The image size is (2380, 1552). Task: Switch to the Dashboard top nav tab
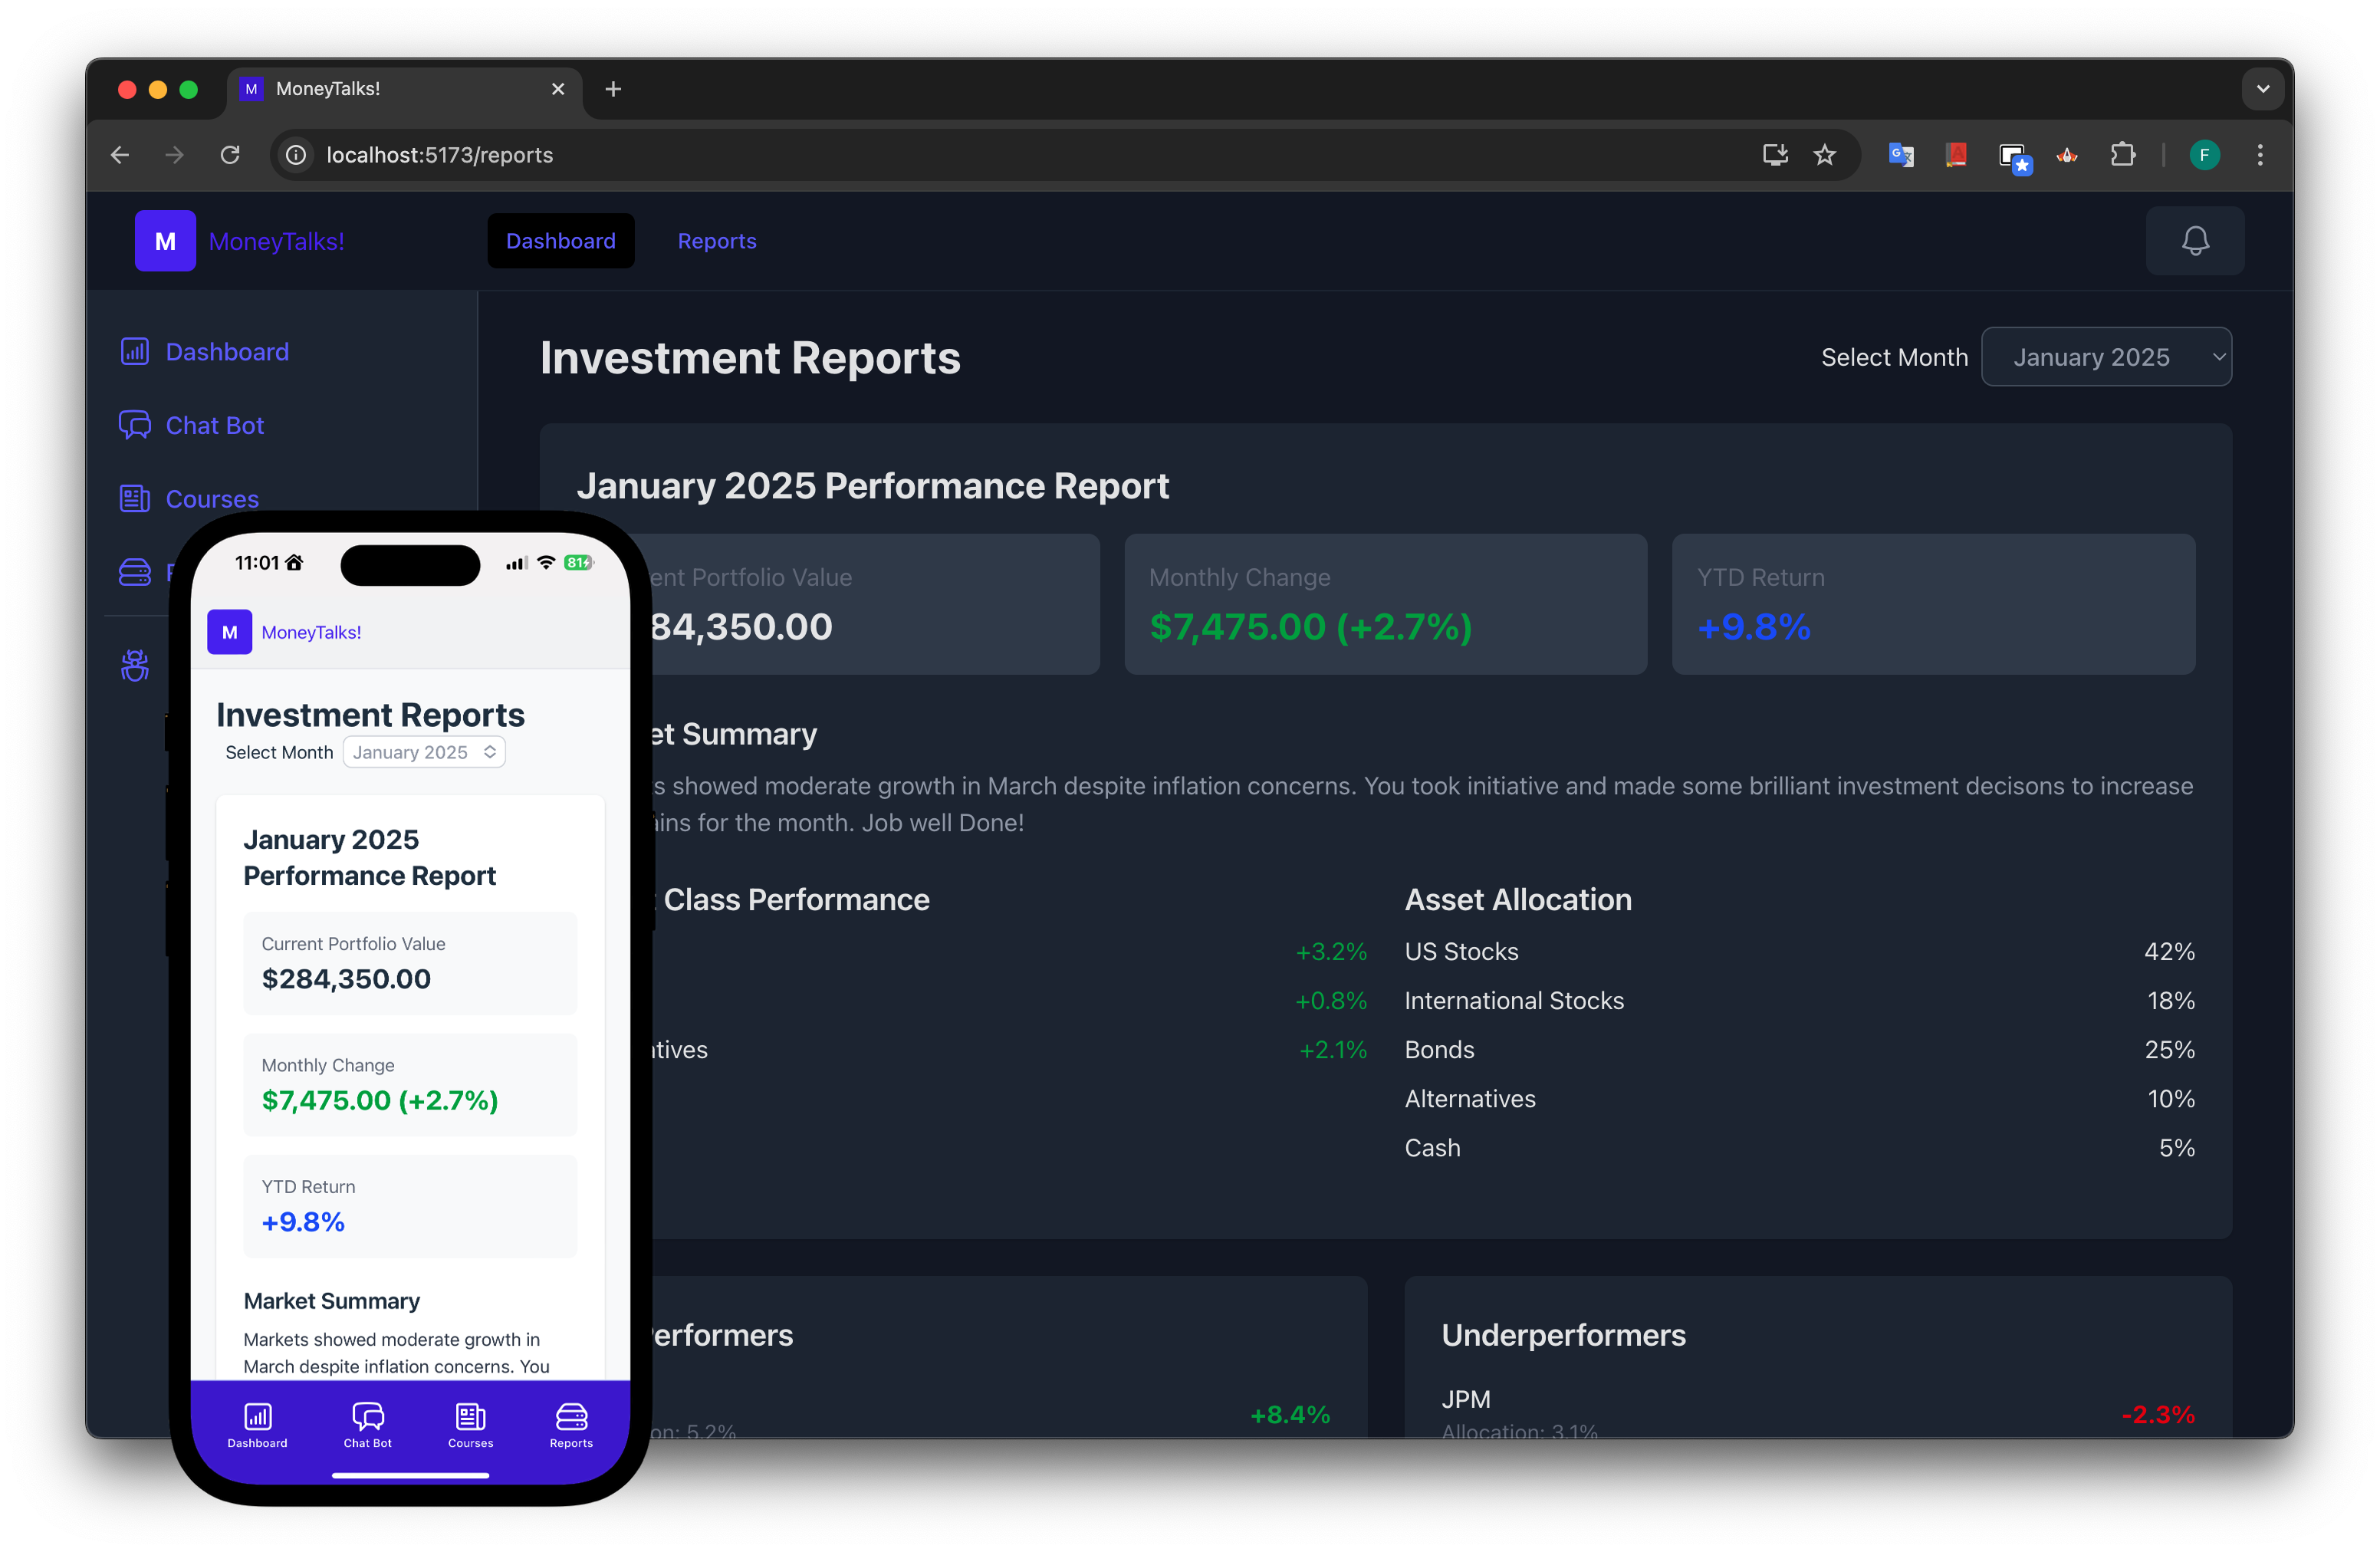pyautogui.click(x=560, y=241)
